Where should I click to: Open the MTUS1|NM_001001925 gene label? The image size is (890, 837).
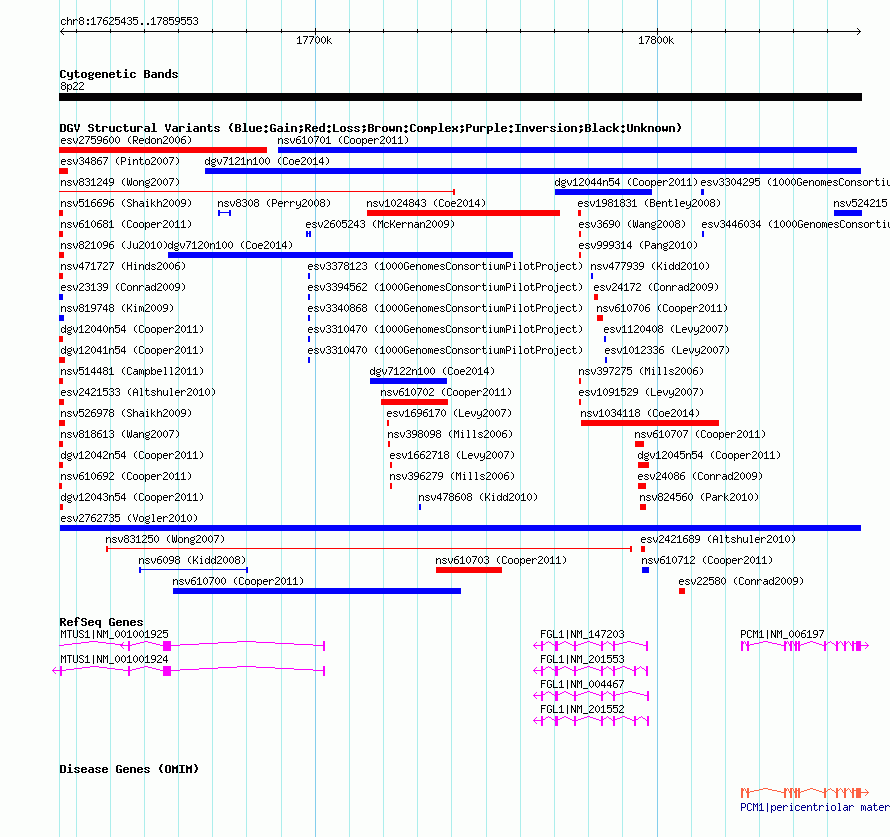[x=114, y=634]
